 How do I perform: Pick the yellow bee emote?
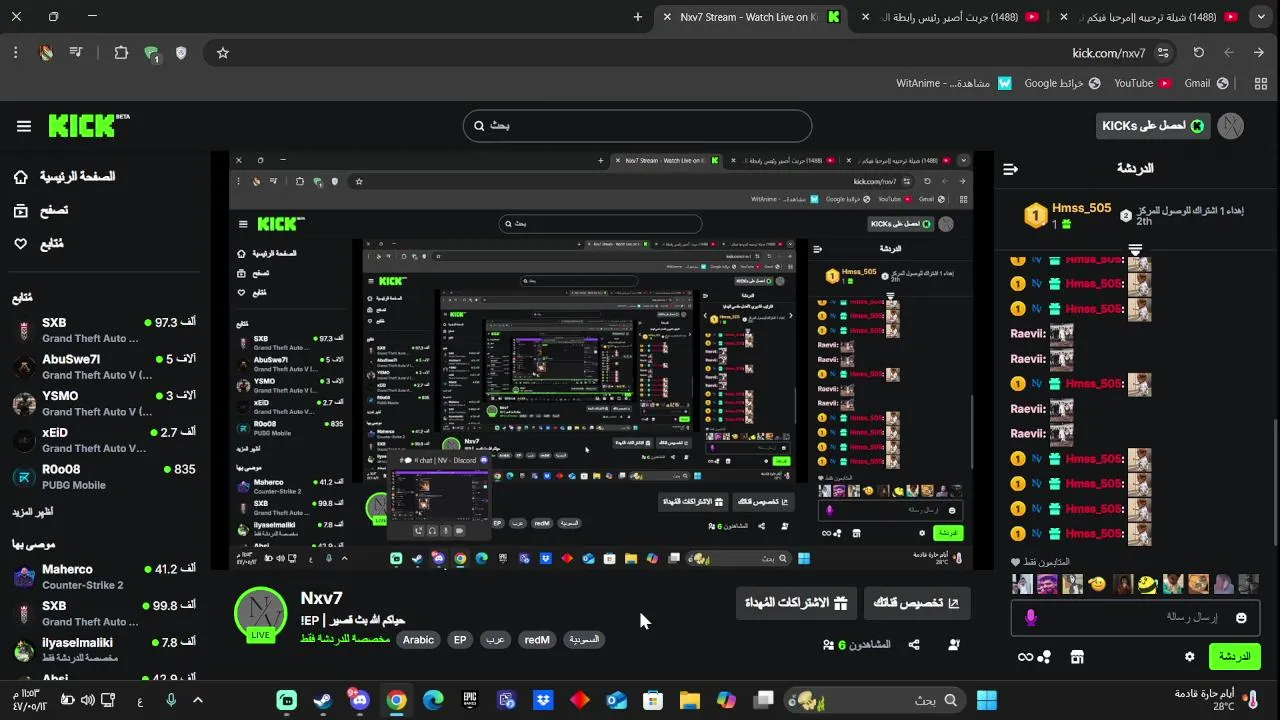click(x=1148, y=584)
